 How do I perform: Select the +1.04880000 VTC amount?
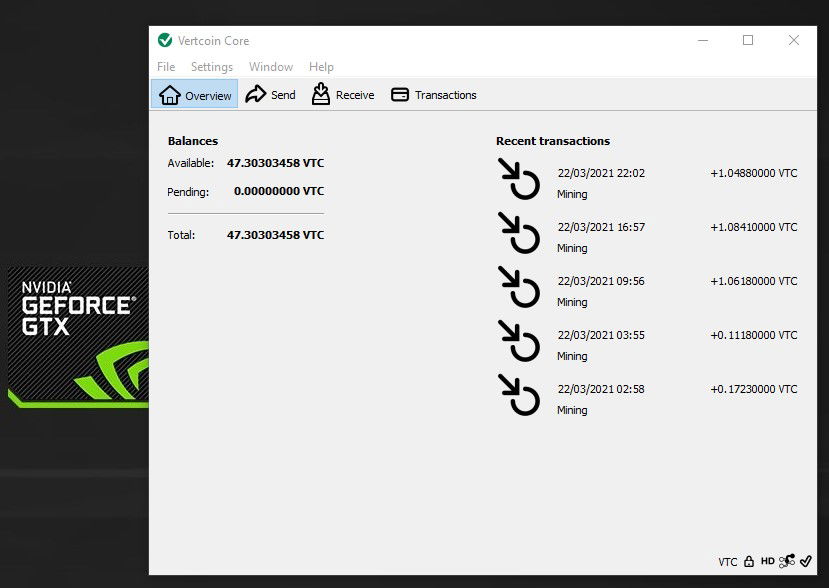tap(753, 173)
